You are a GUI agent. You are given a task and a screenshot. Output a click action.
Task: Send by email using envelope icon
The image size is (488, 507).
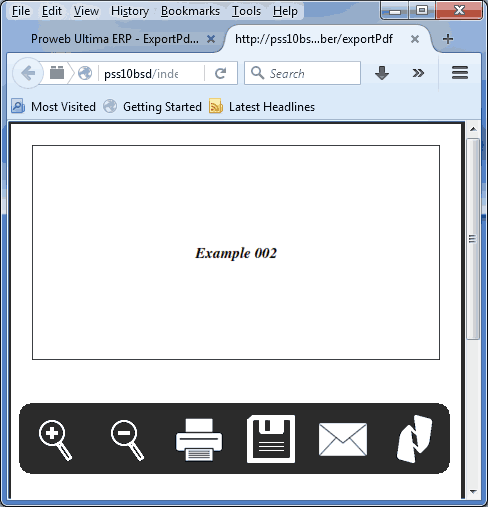(343, 439)
